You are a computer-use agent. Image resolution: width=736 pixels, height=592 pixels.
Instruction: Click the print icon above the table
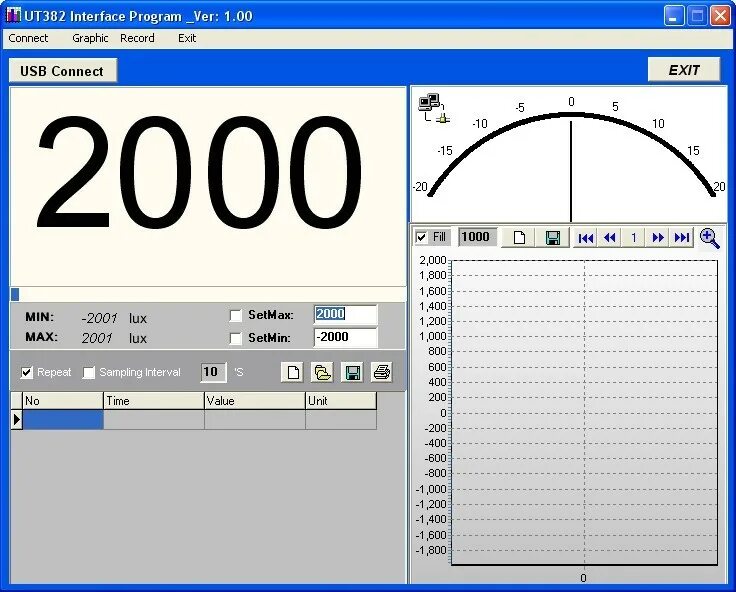(x=381, y=372)
